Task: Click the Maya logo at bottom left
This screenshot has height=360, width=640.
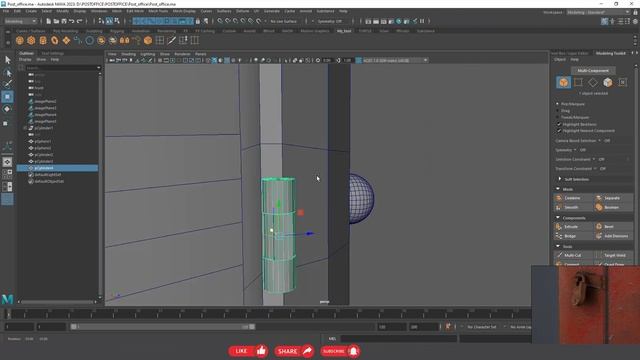Action: (7, 299)
